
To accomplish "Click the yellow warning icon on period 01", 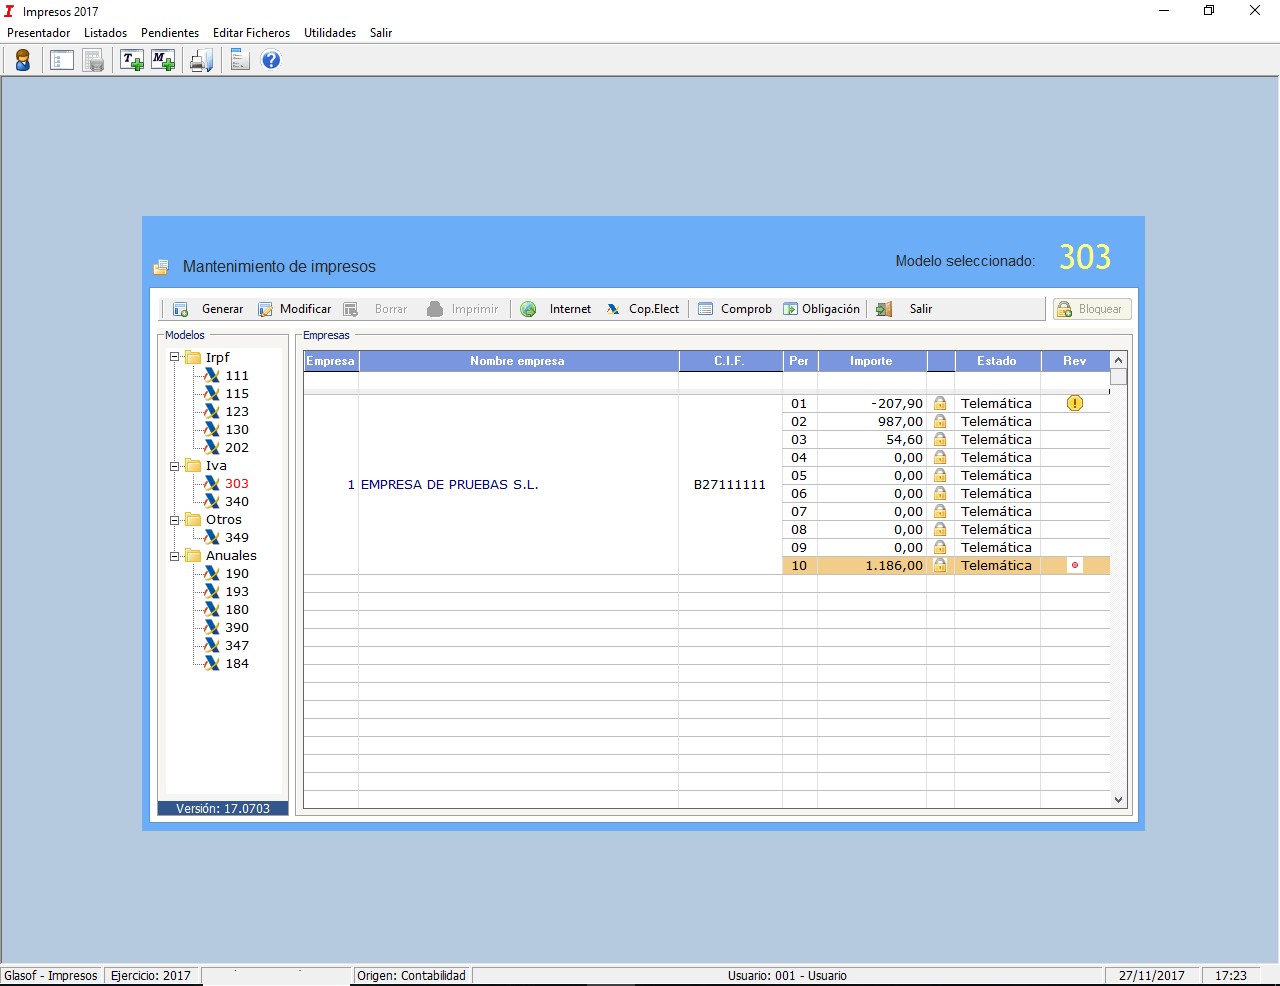I will [1075, 404].
